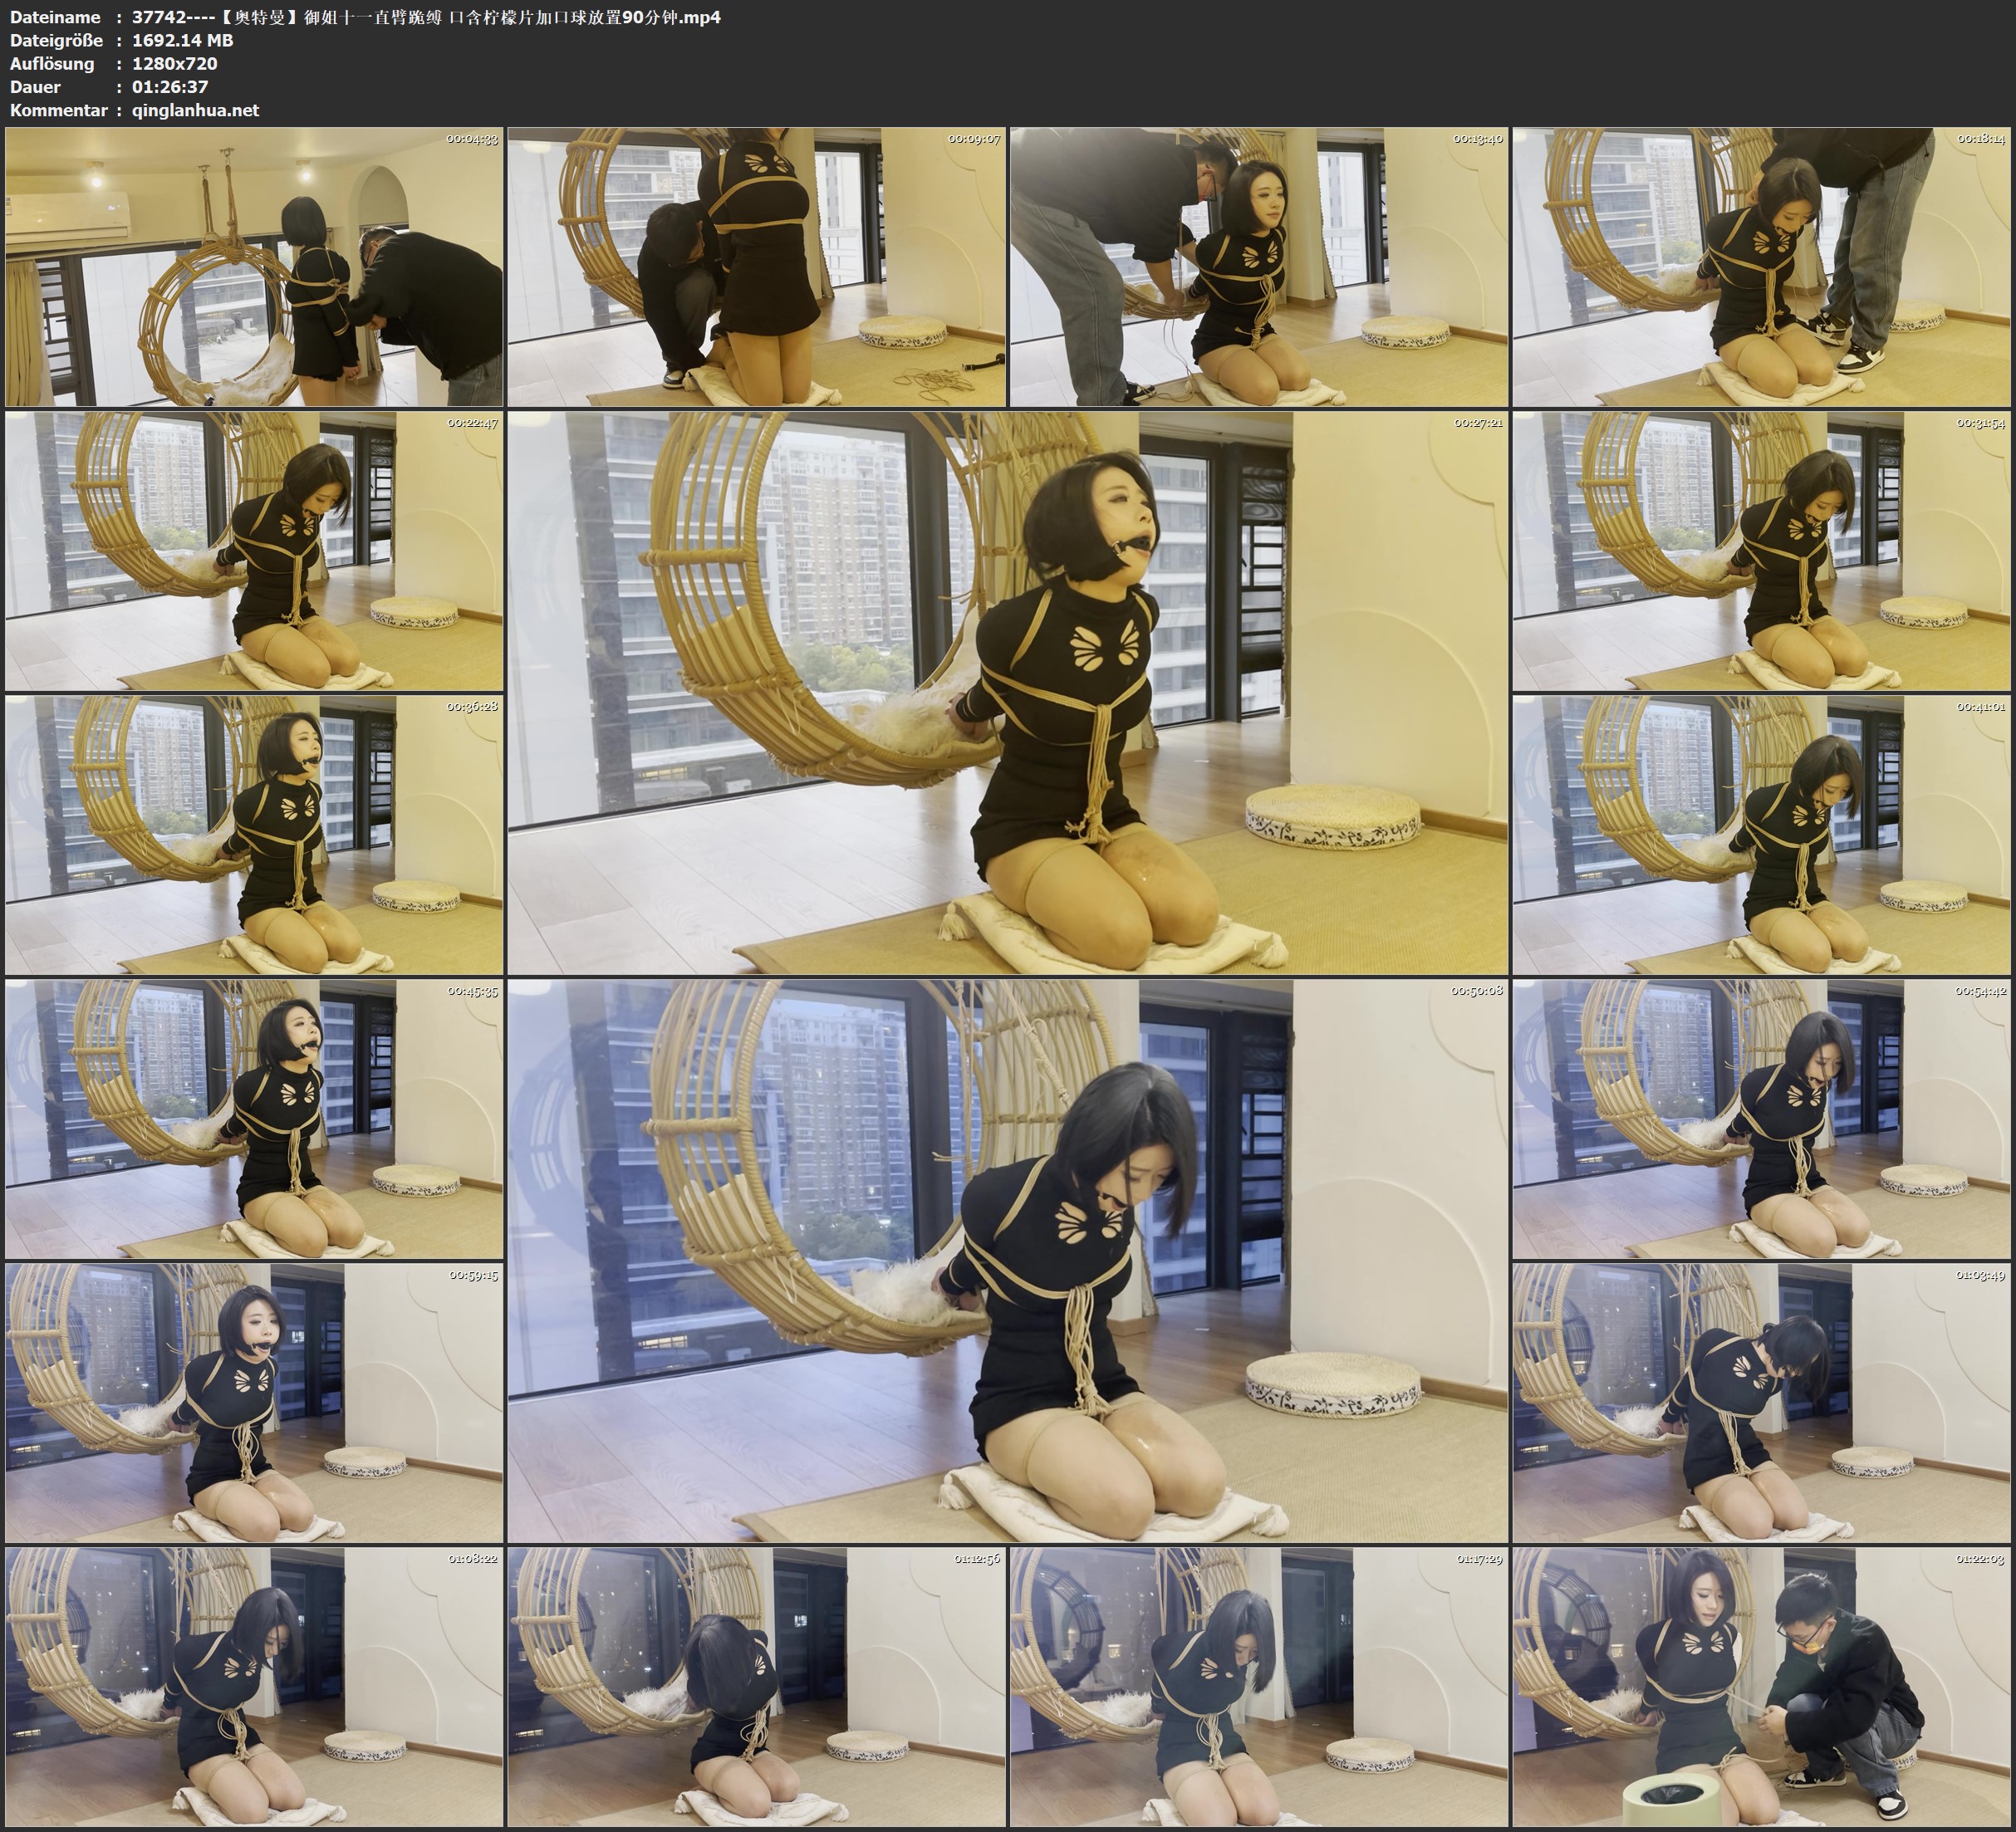Click the last thumbnail at 01:22:03
Viewport: 2016px width, 1832px height.
click(1761, 1687)
